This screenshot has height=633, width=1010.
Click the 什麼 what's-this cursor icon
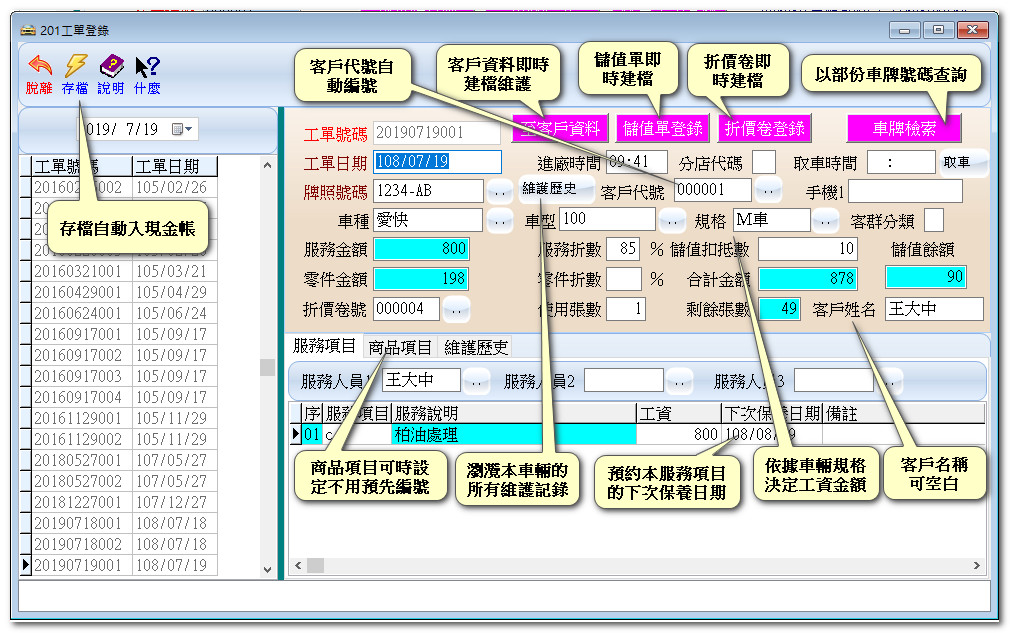point(147,74)
